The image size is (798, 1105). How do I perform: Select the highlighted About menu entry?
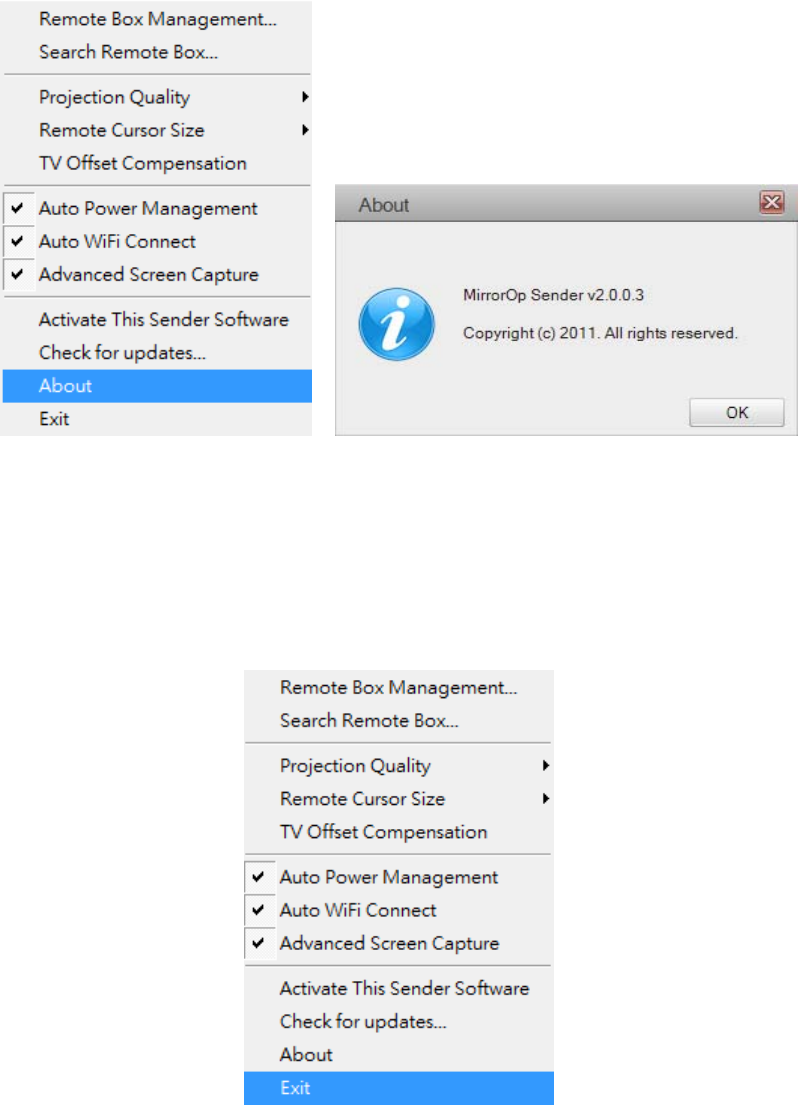coord(65,386)
